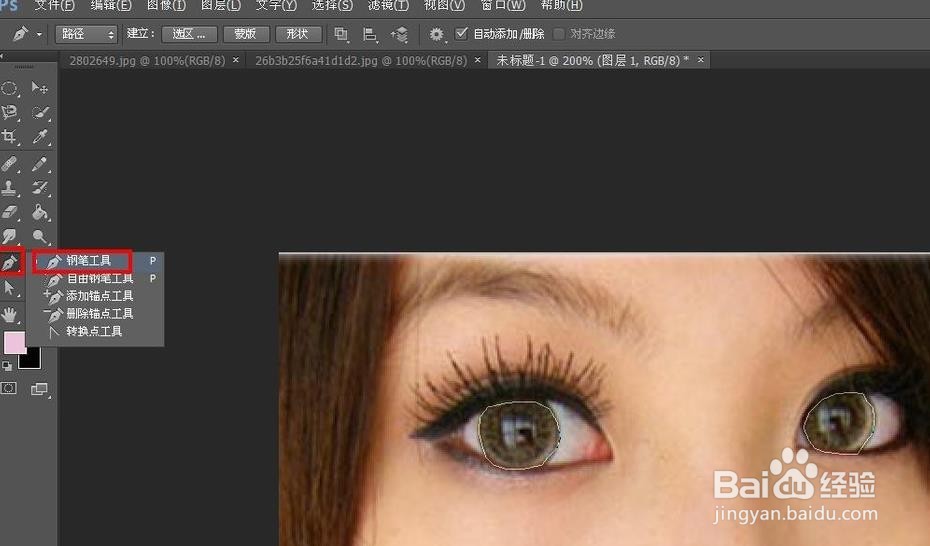
Task: Select the Crop tool
Action: click(9, 137)
